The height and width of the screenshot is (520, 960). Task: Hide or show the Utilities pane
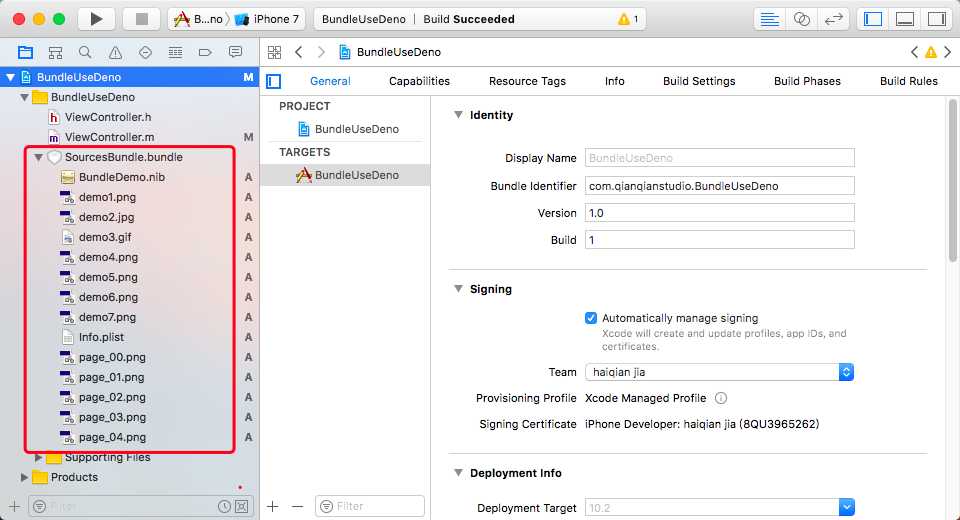(937, 19)
